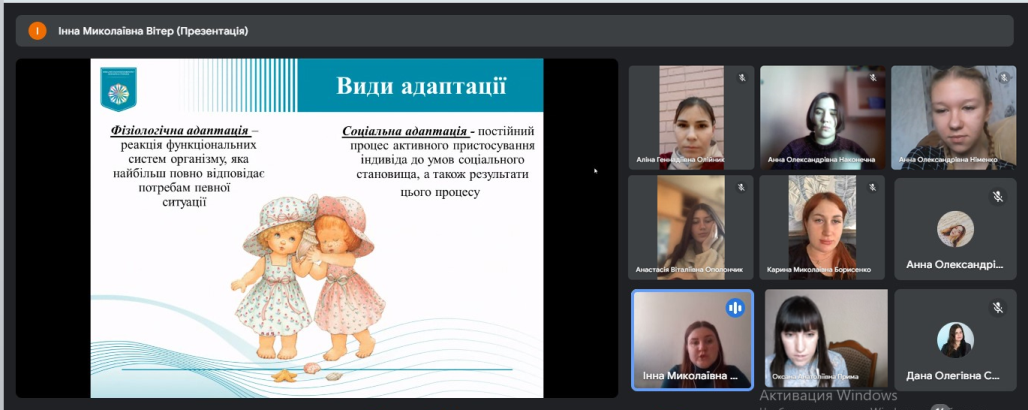The image size is (1028, 410).
Task: Click the 'Фізіологічна адаптація' heading on slide
Action: tap(180, 130)
